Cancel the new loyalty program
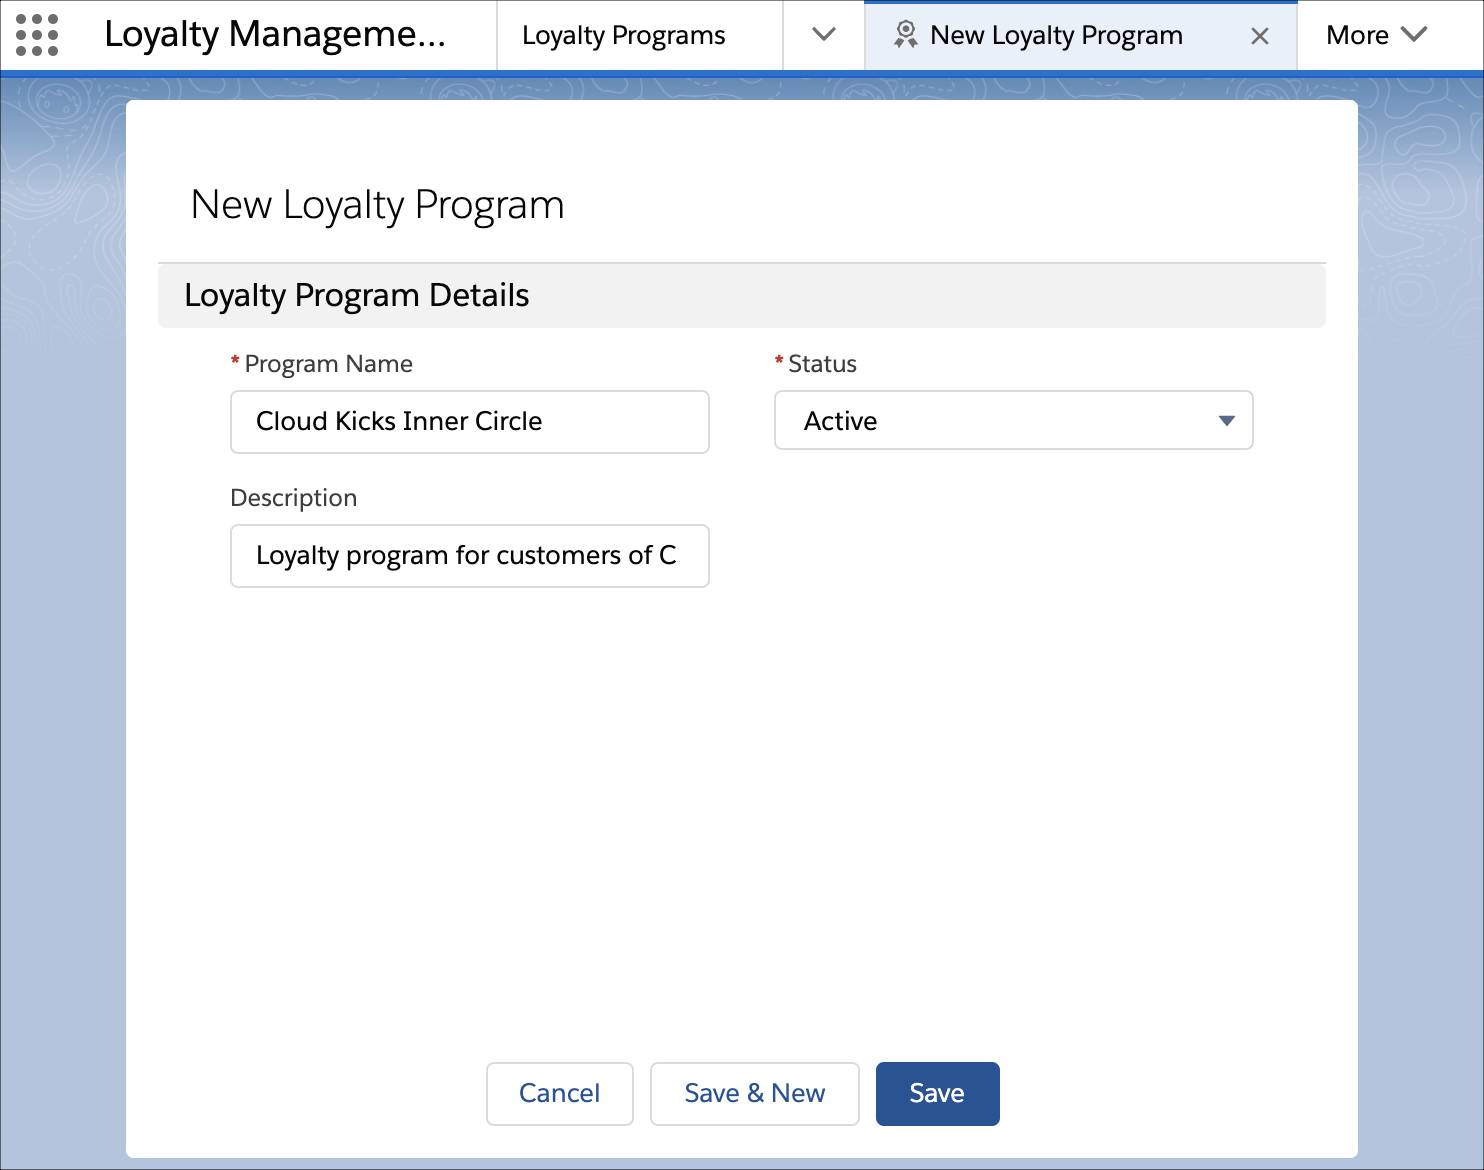Image resolution: width=1484 pixels, height=1170 pixels. click(x=559, y=1093)
